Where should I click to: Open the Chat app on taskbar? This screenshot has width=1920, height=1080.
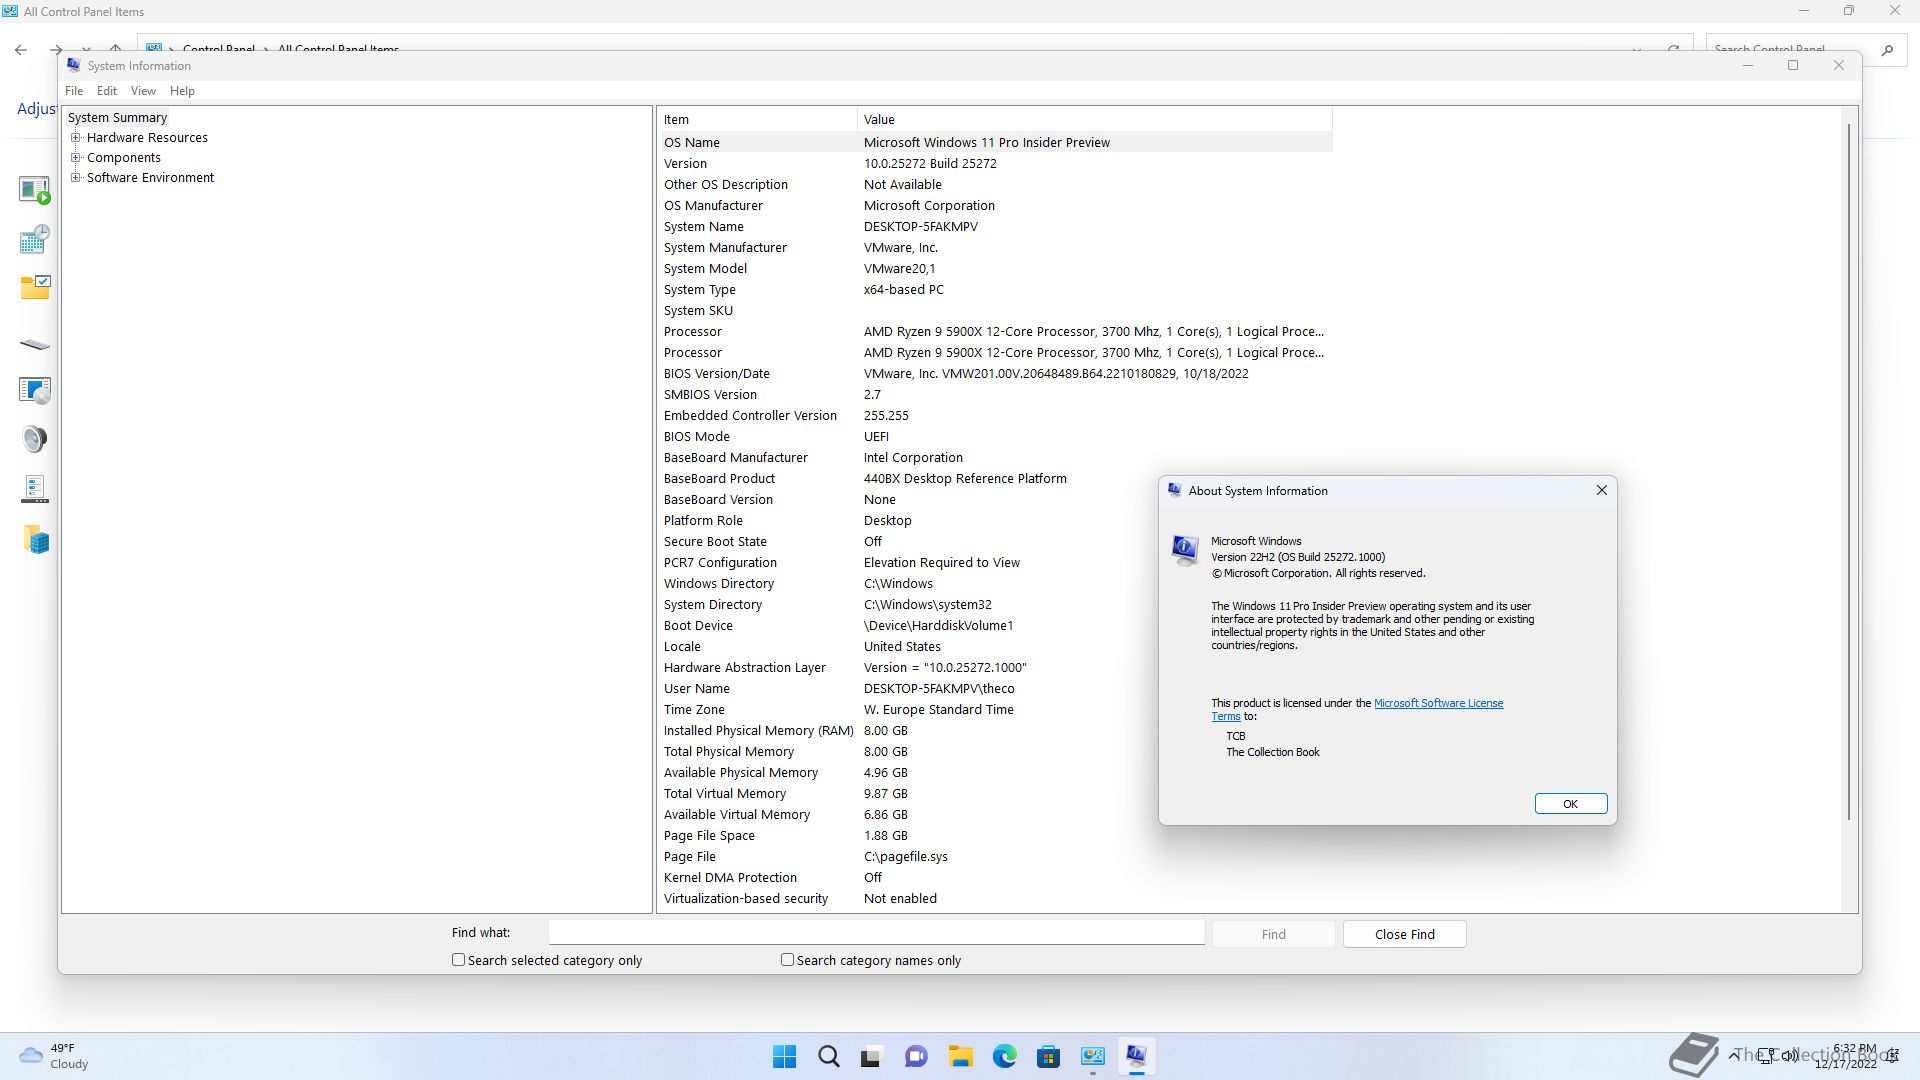(x=916, y=1056)
